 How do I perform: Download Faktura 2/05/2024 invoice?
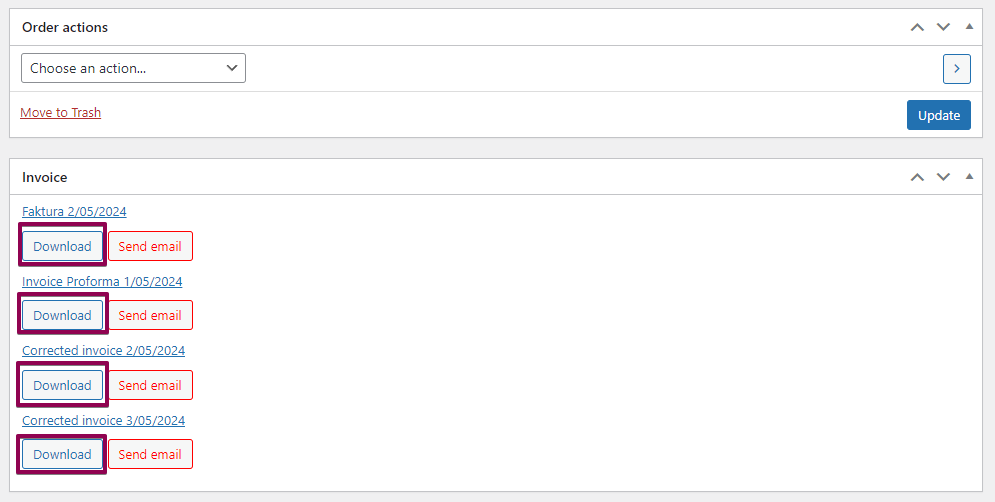[62, 246]
